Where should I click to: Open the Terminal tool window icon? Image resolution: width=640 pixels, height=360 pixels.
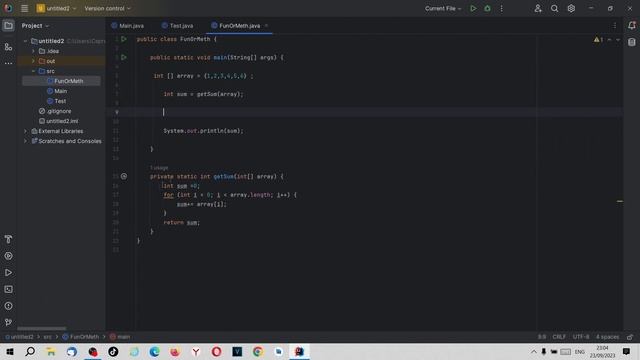pos(8,289)
